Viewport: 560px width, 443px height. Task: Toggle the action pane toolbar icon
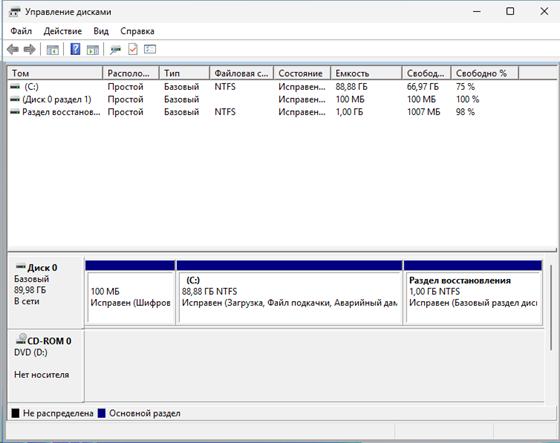(x=93, y=50)
